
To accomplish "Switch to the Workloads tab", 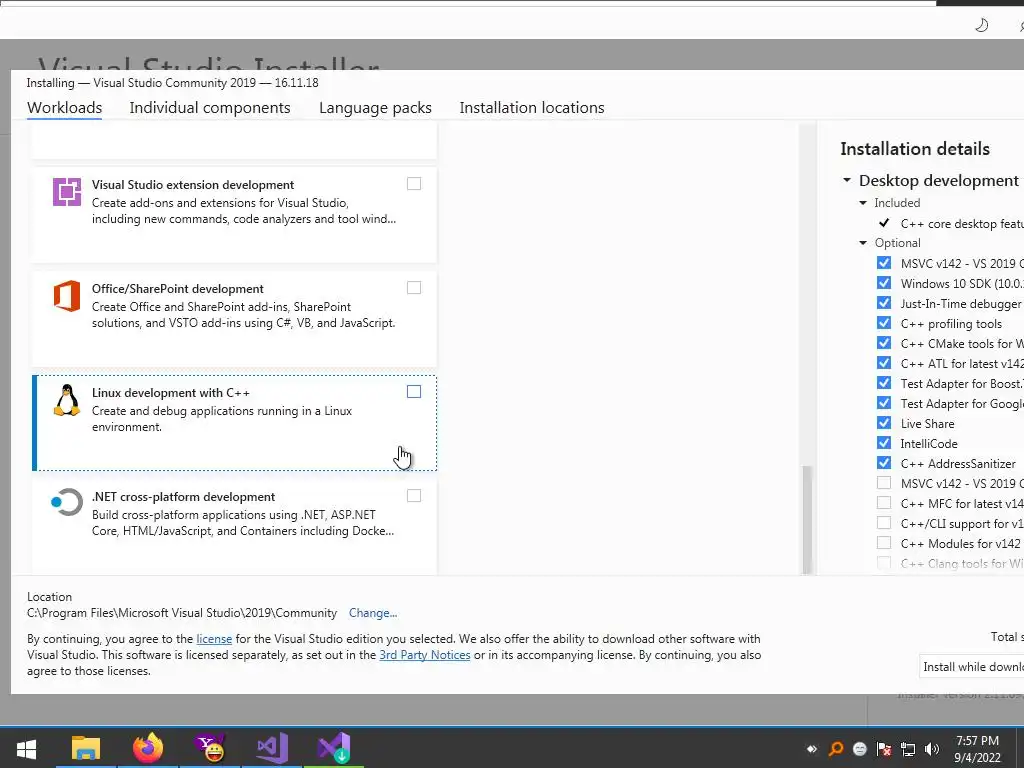I will (65, 108).
